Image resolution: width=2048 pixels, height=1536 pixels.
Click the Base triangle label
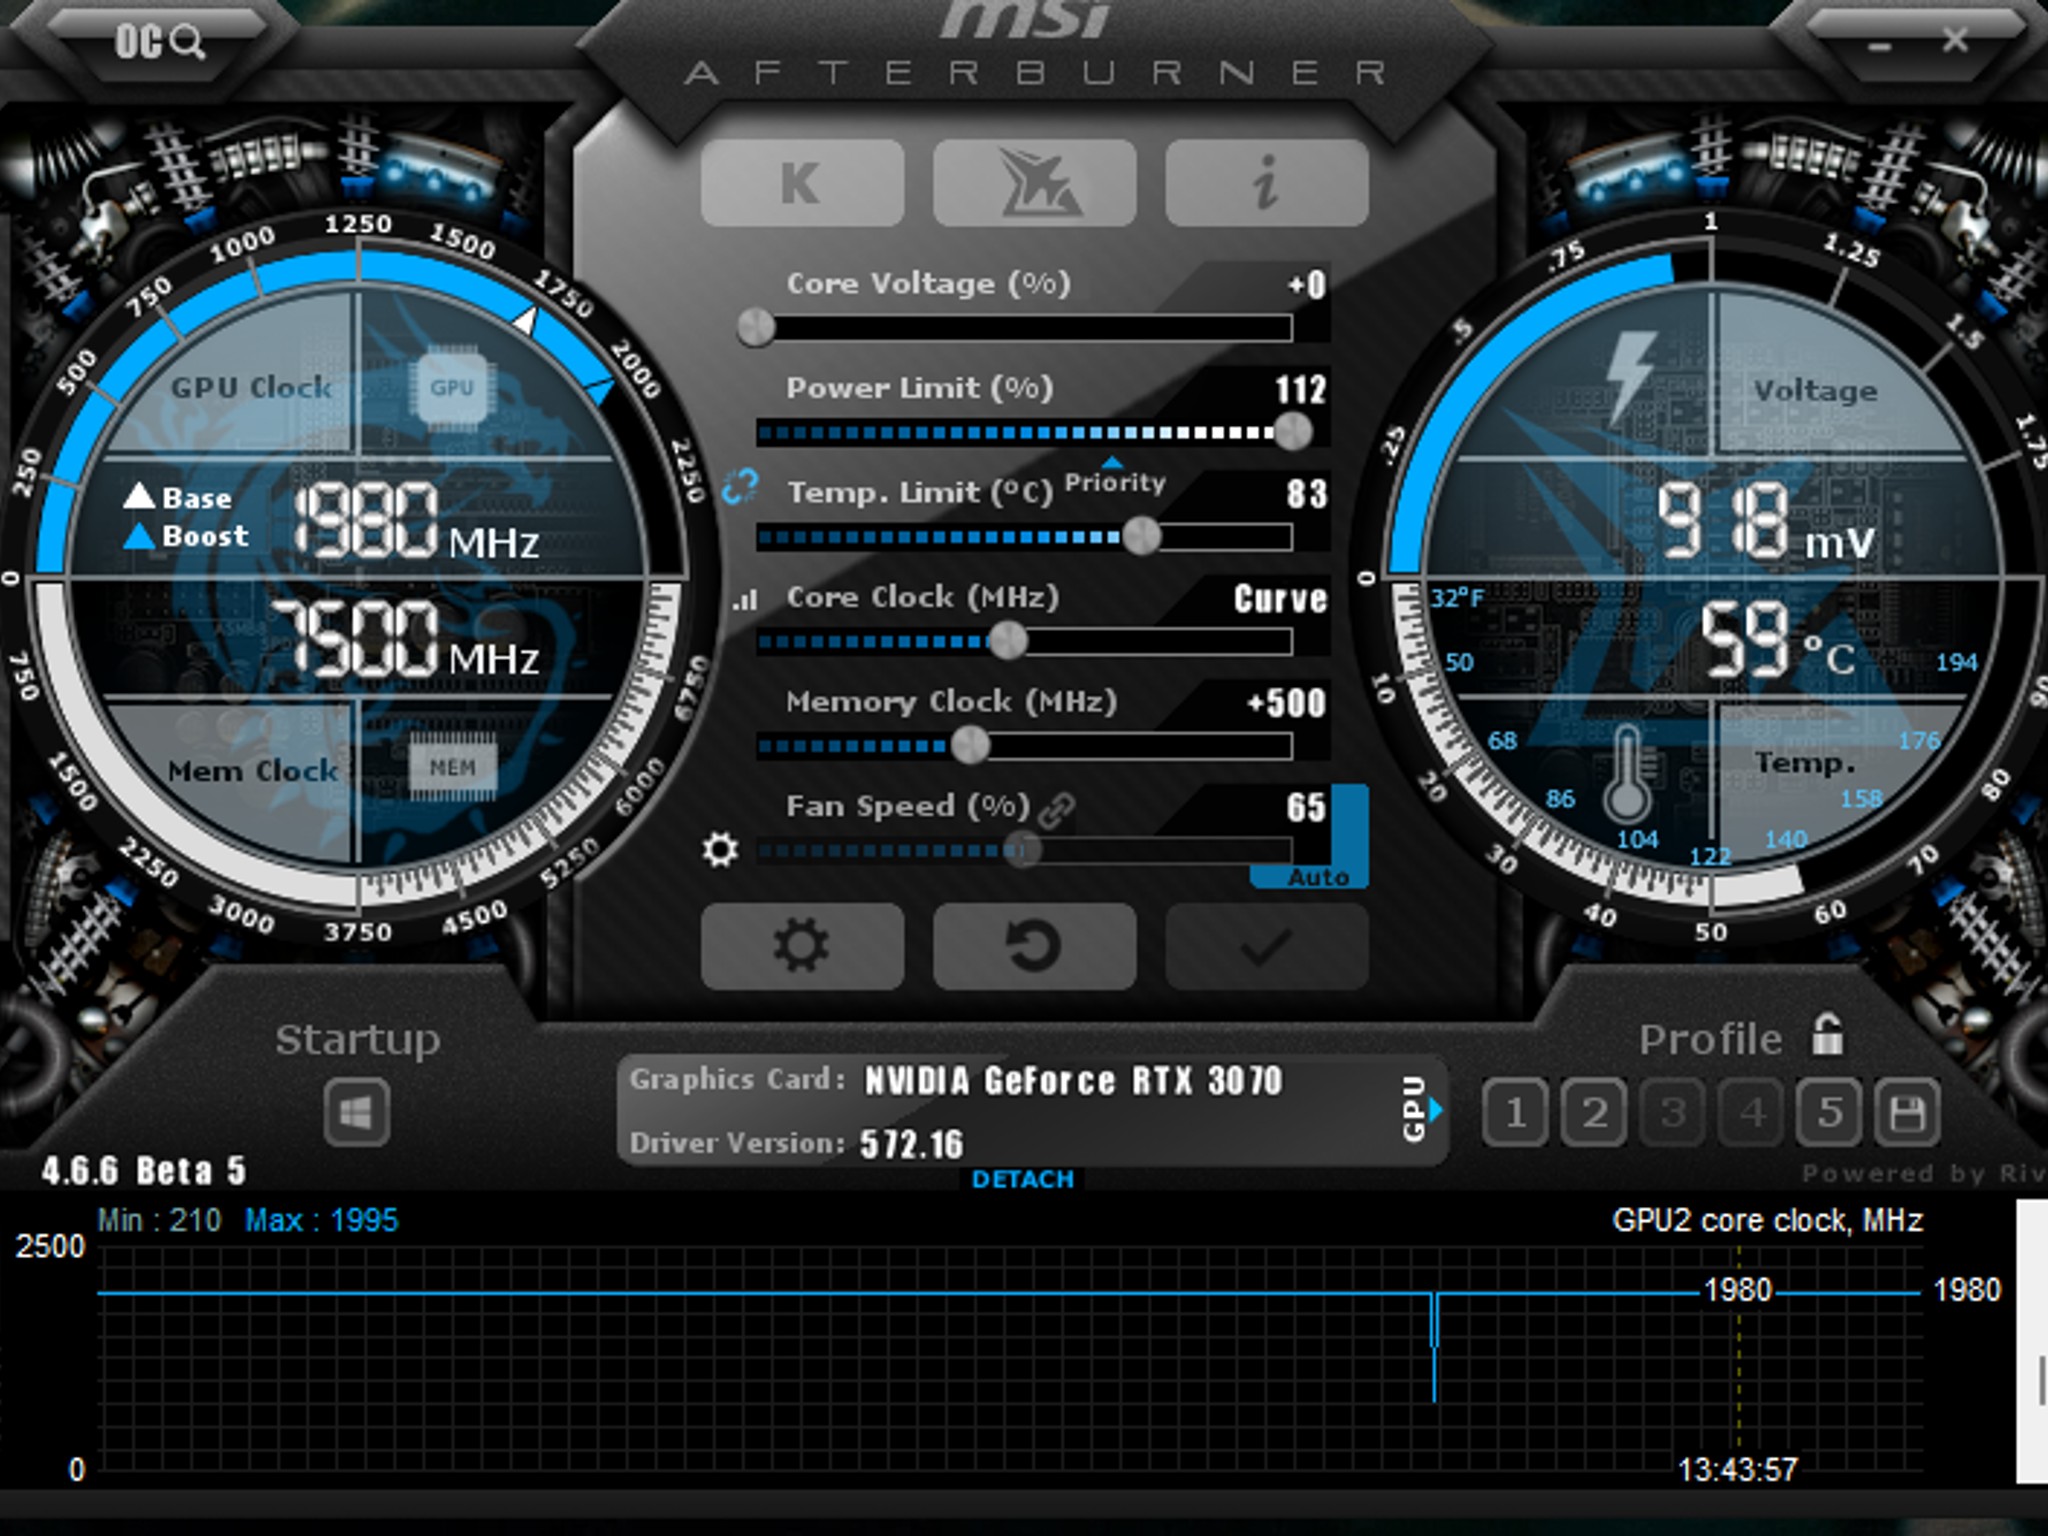[x=177, y=497]
